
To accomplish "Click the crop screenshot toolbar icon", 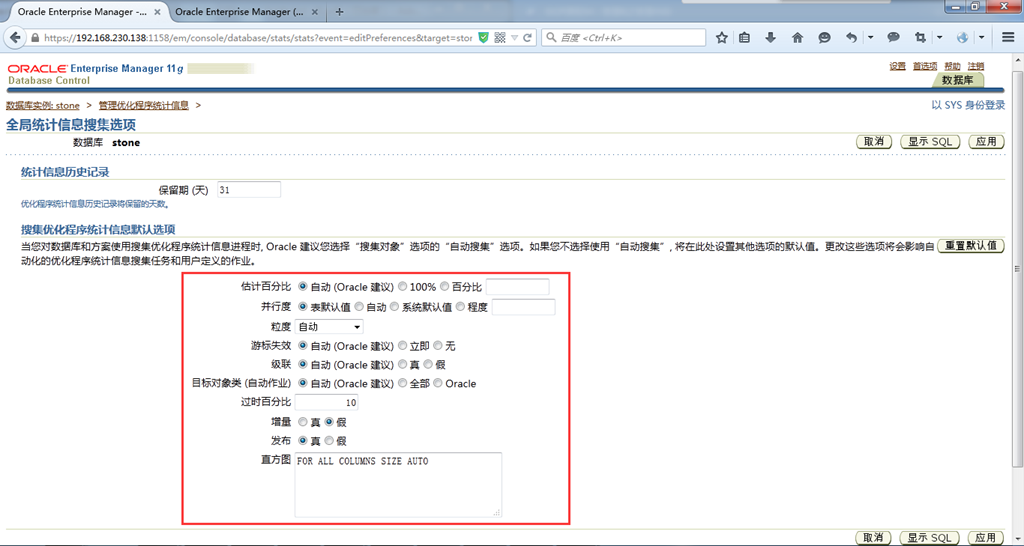I will coord(921,38).
